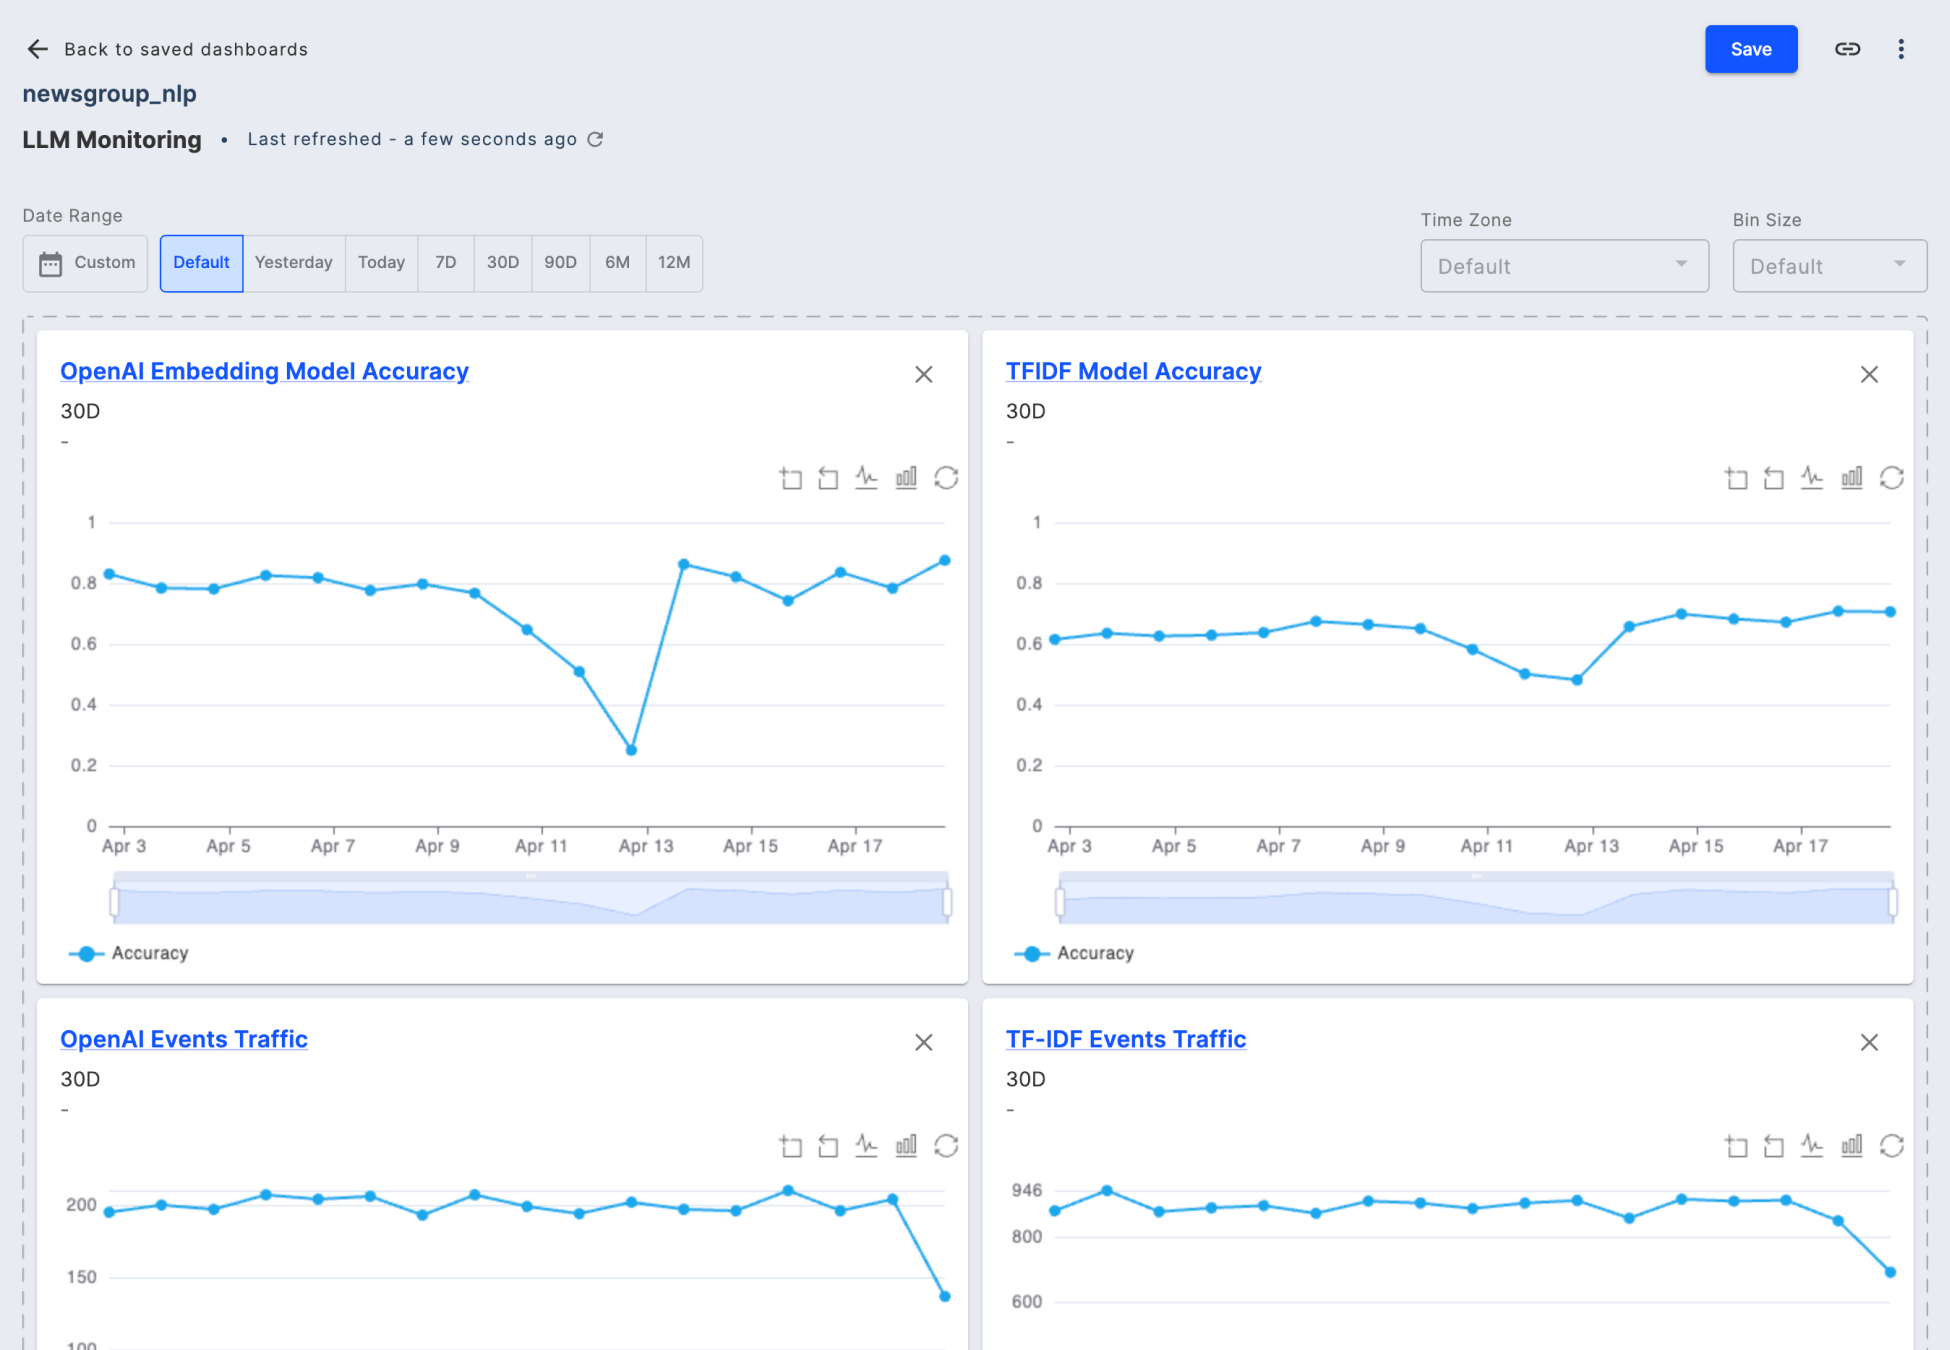Copy the dashboard share link
Screen dimensions: 1950x1350
pos(1847,48)
